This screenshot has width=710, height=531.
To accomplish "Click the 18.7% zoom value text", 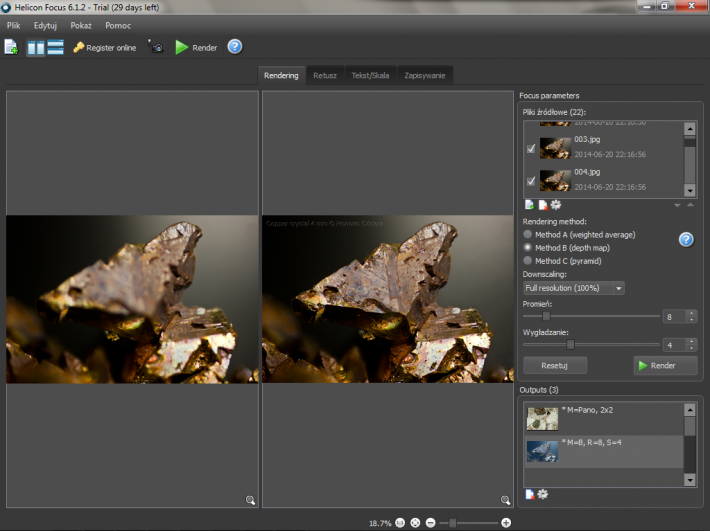I will point(380,523).
